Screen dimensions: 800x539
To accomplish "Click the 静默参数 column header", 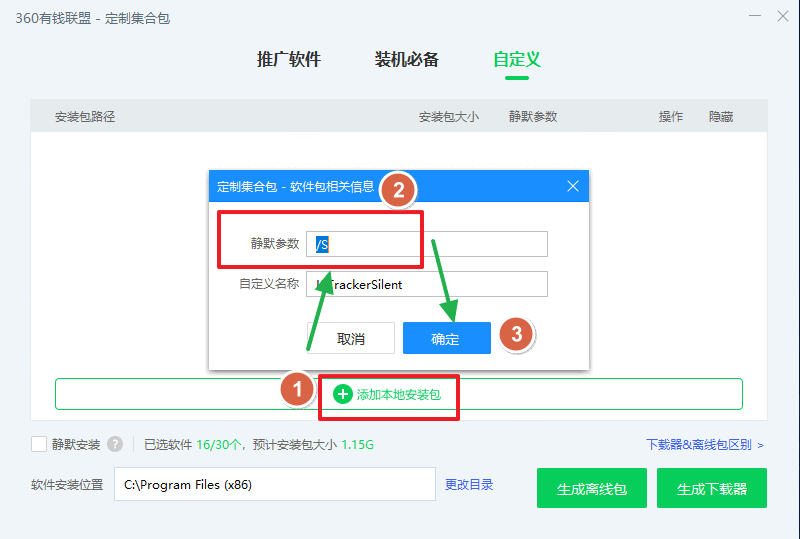I will click(x=533, y=117).
